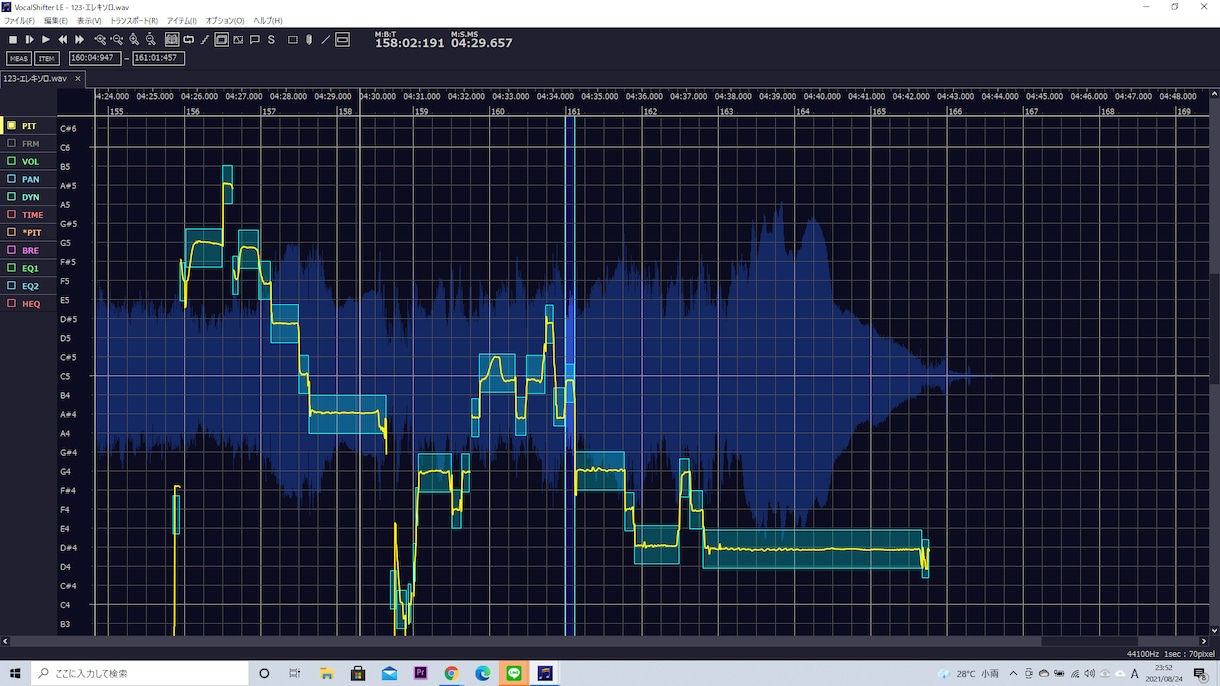Image resolution: width=1220 pixels, height=686 pixels.
Task: Click the second horizontal zoom magnifier icon
Action: click(x=117, y=40)
